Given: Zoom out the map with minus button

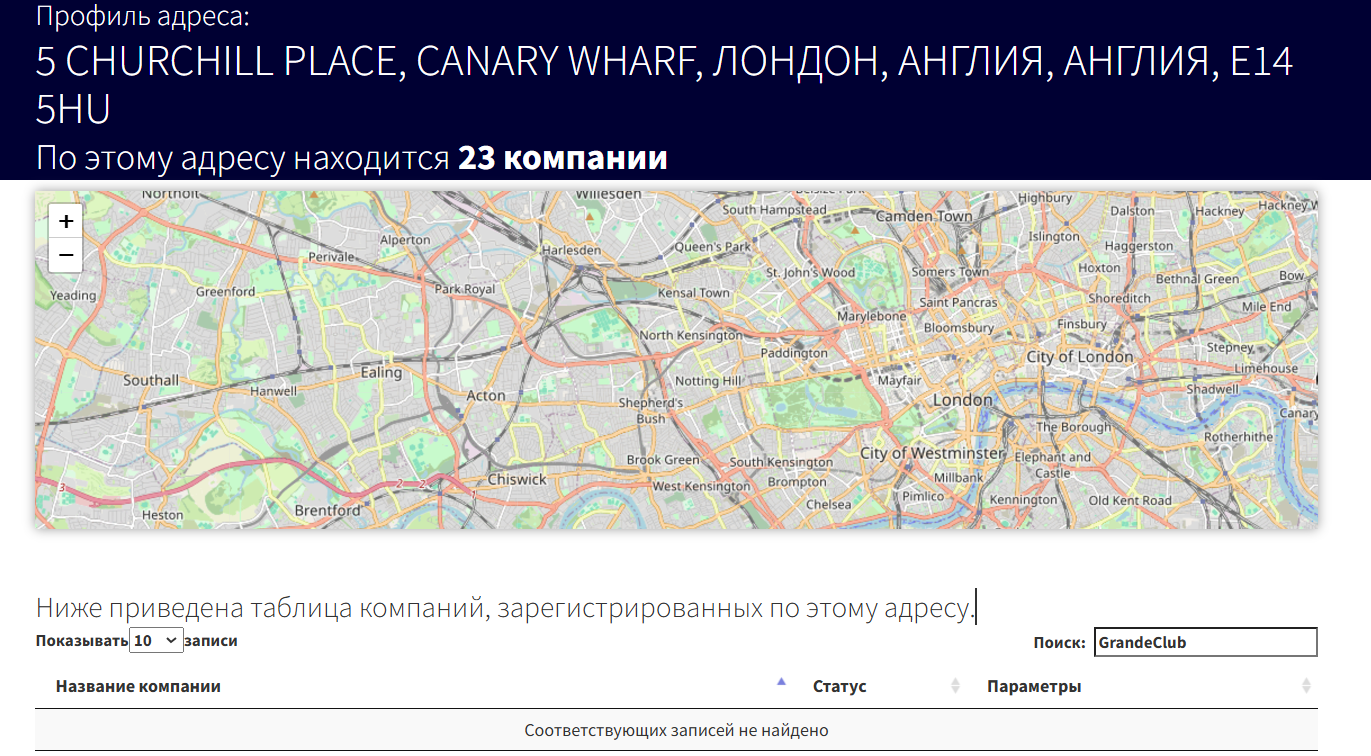Looking at the screenshot, I should [66, 255].
